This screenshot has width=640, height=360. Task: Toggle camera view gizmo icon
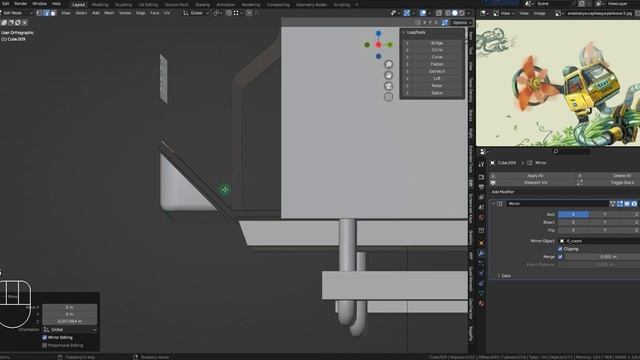coord(389,86)
